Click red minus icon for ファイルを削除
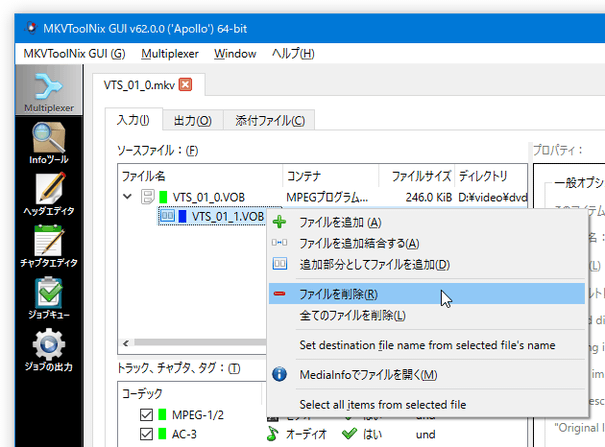 point(279,294)
